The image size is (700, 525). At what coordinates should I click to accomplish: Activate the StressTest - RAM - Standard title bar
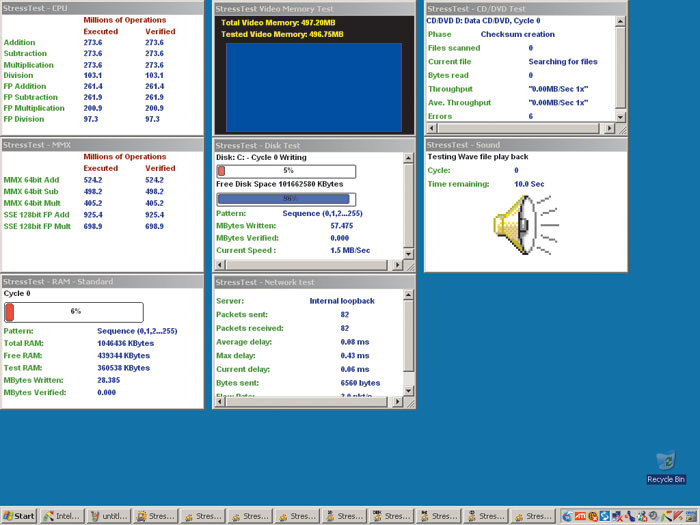click(x=102, y=281)
